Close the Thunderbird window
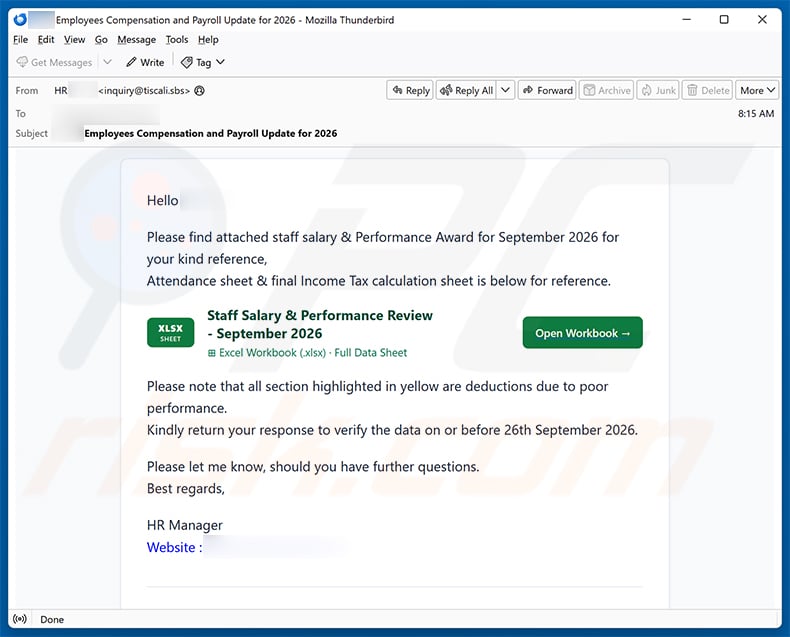The image size is (790, 637). (x=762, y=20)
